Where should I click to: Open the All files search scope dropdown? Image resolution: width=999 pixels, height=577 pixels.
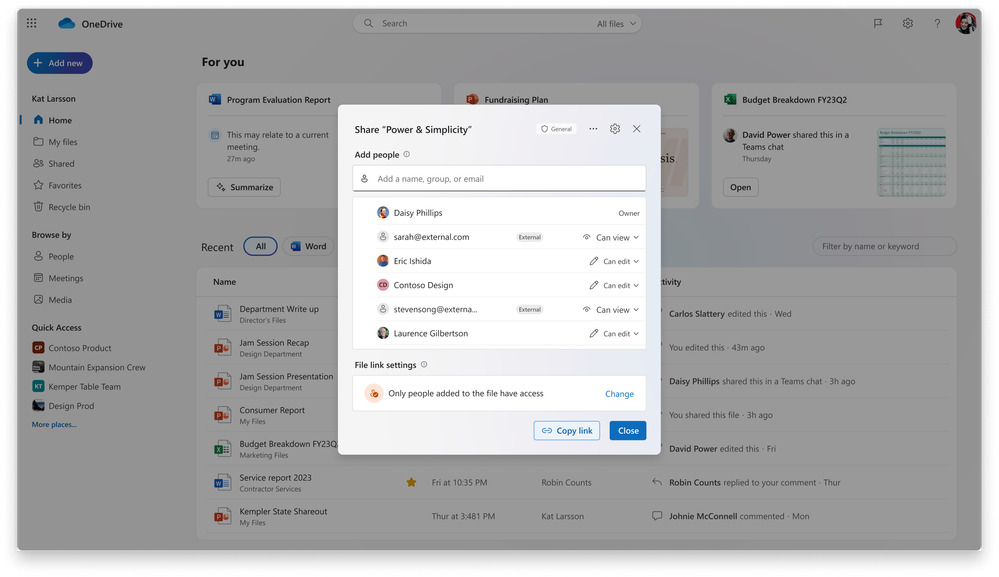click(x=613, y=22)
